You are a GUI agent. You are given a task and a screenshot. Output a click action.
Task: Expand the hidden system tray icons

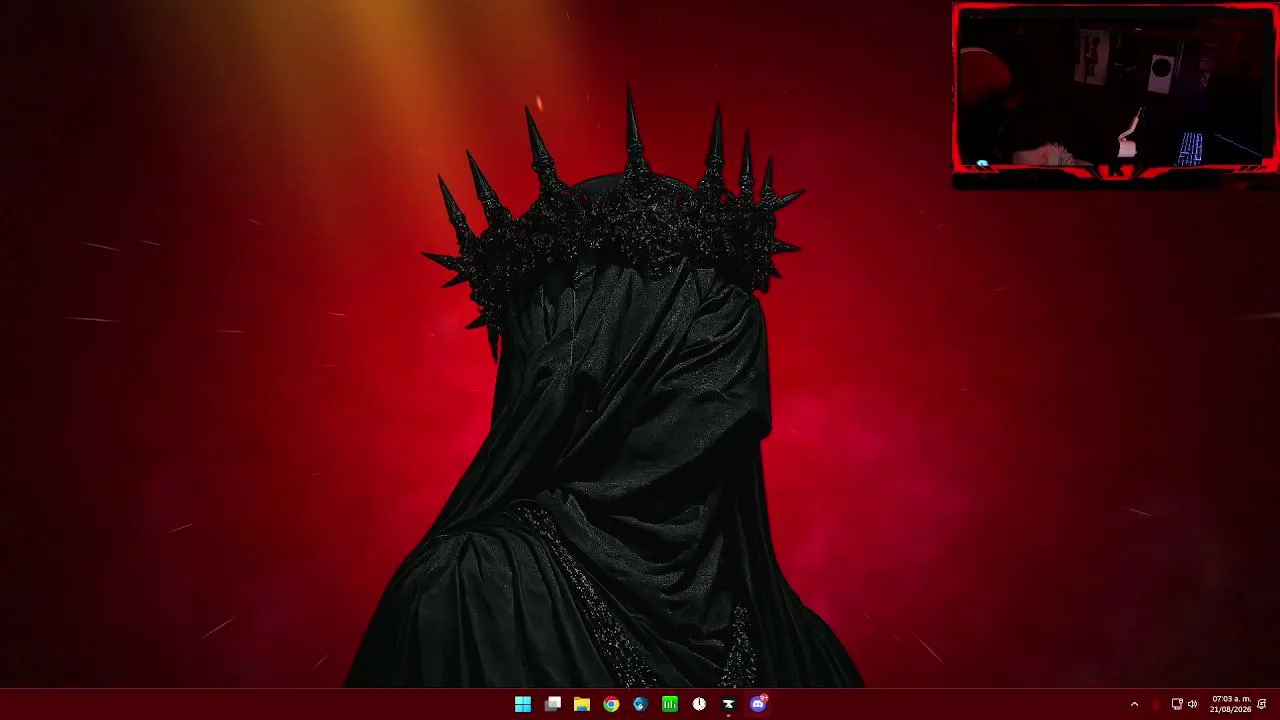[1134, 704]
